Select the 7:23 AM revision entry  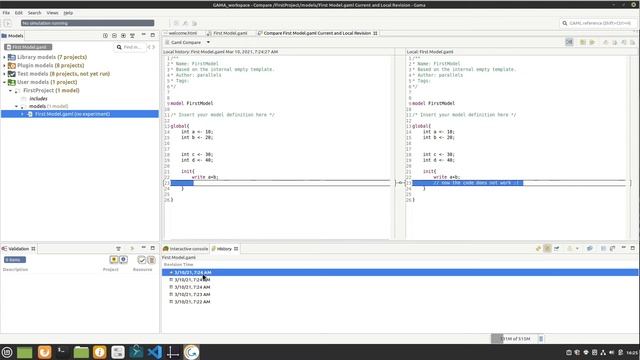(192, 294)
